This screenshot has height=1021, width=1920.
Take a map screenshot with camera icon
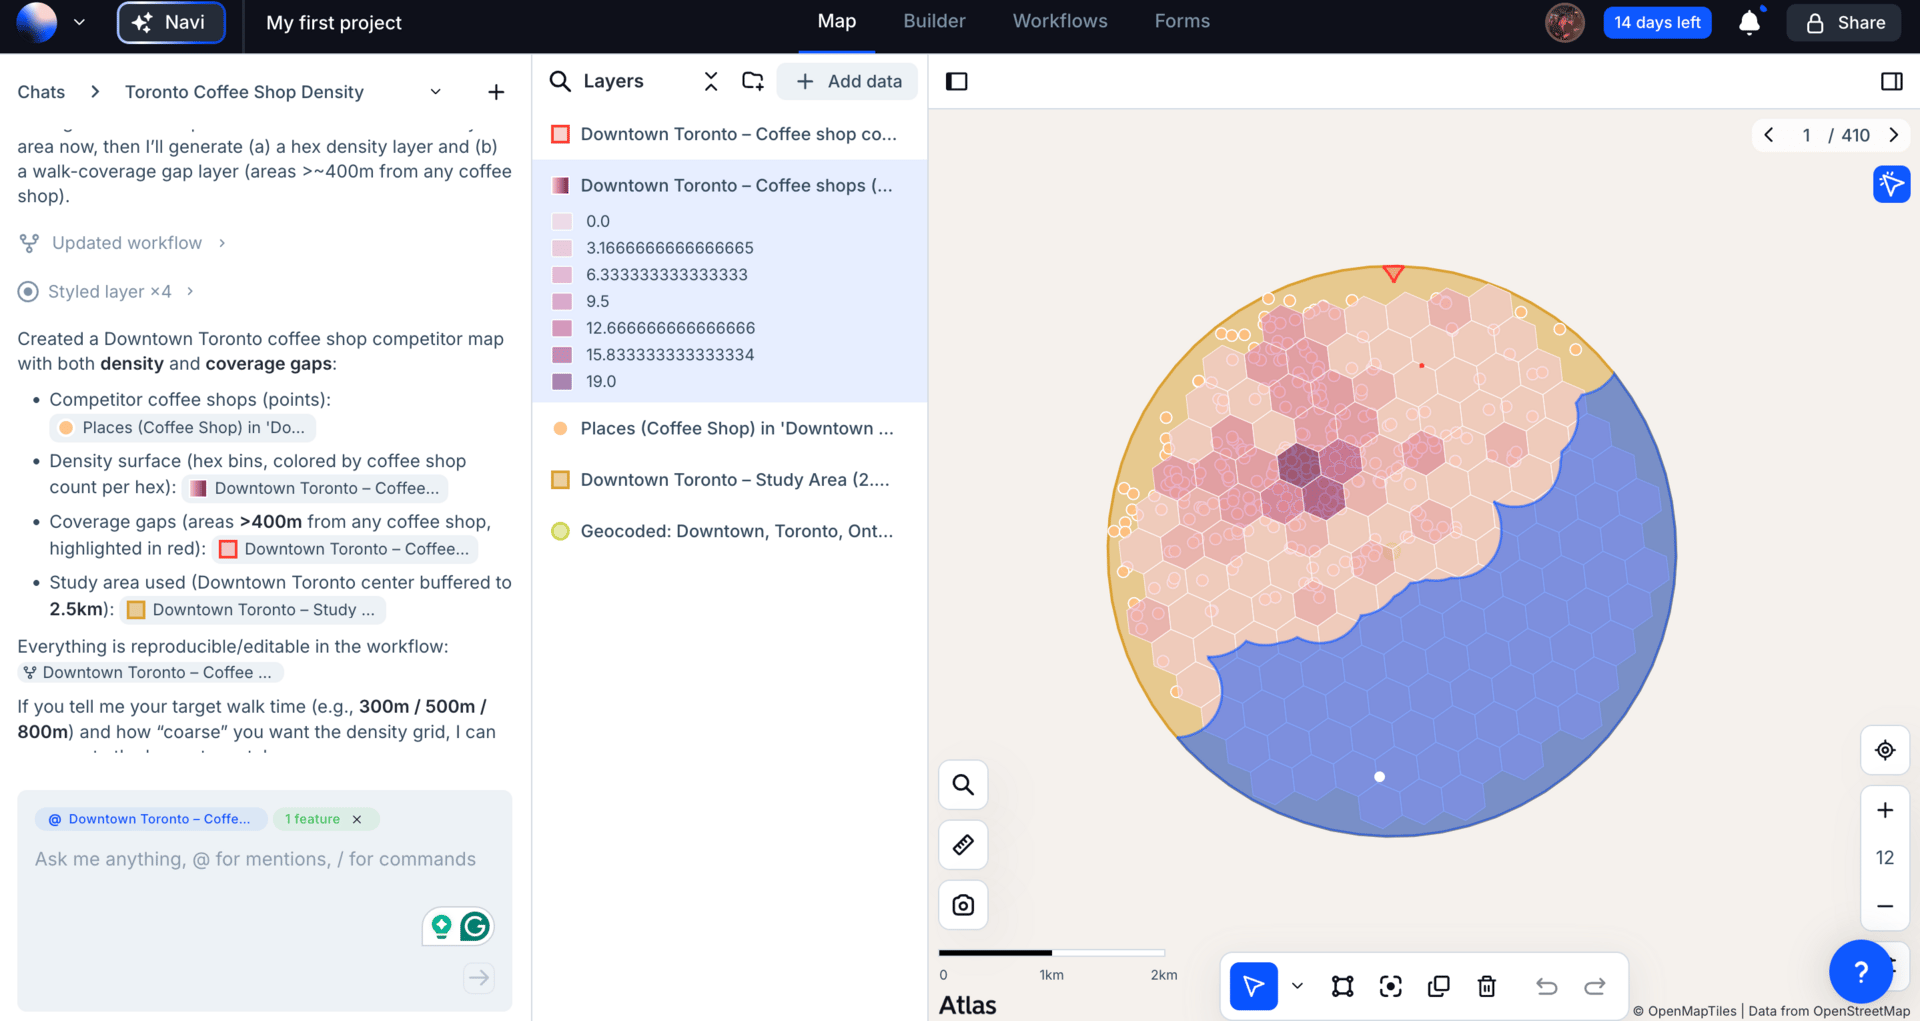click(963, 905)
